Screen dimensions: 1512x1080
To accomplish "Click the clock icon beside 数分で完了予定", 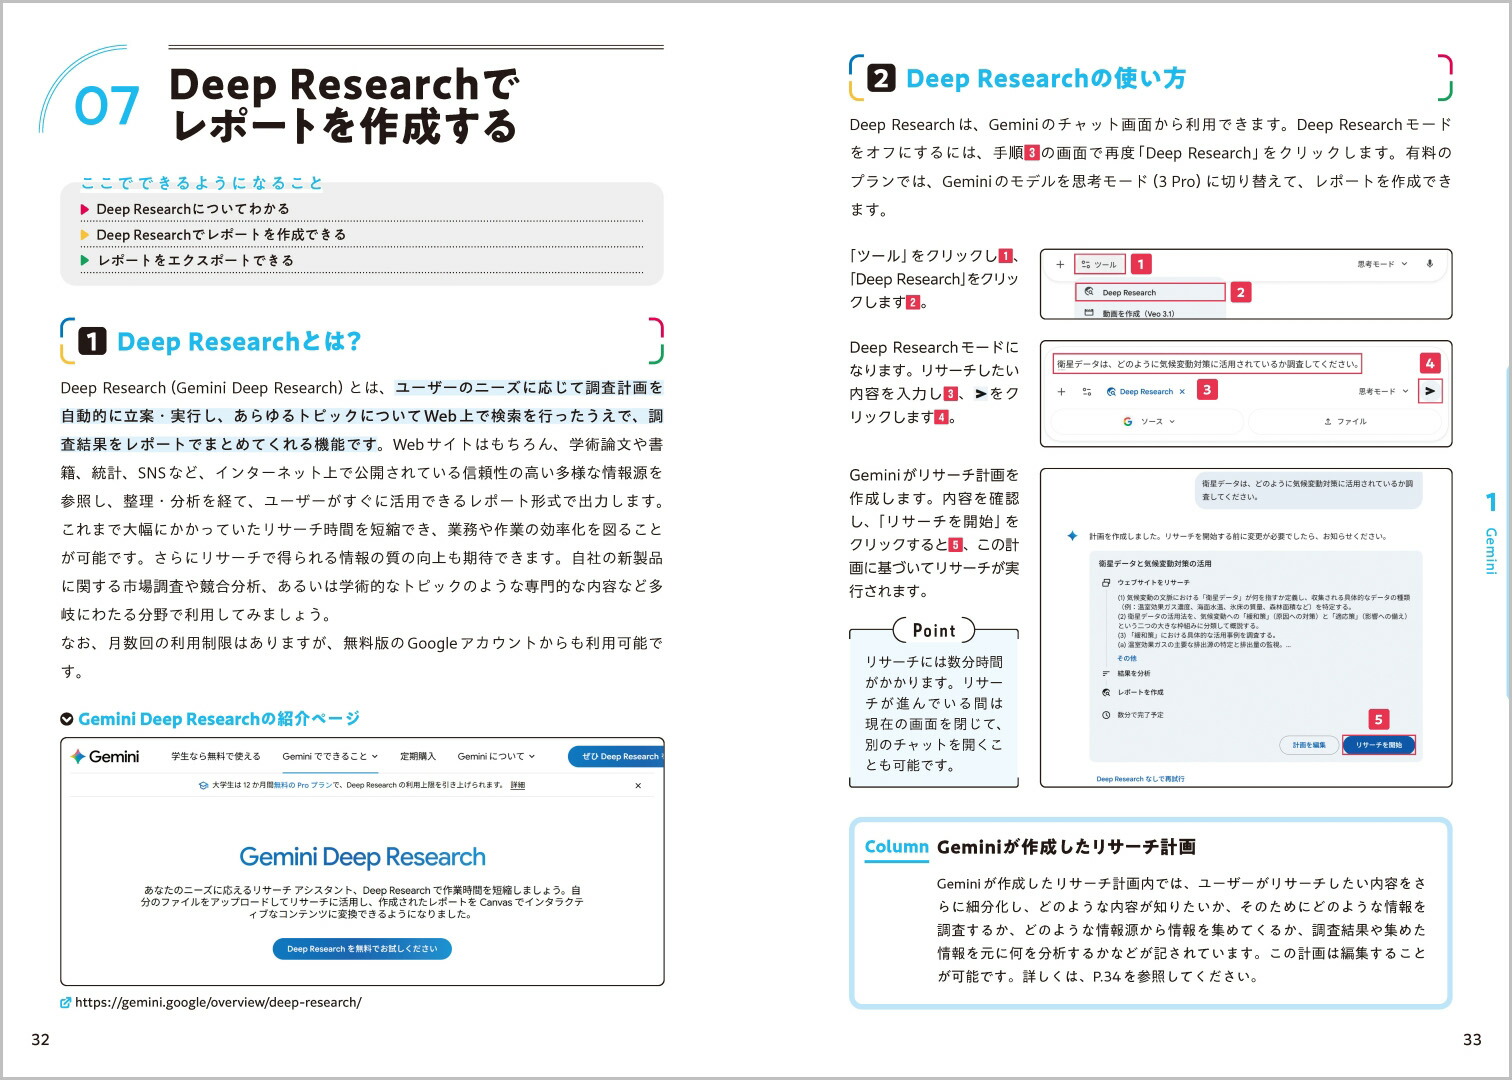I will tap(1106, 715).
